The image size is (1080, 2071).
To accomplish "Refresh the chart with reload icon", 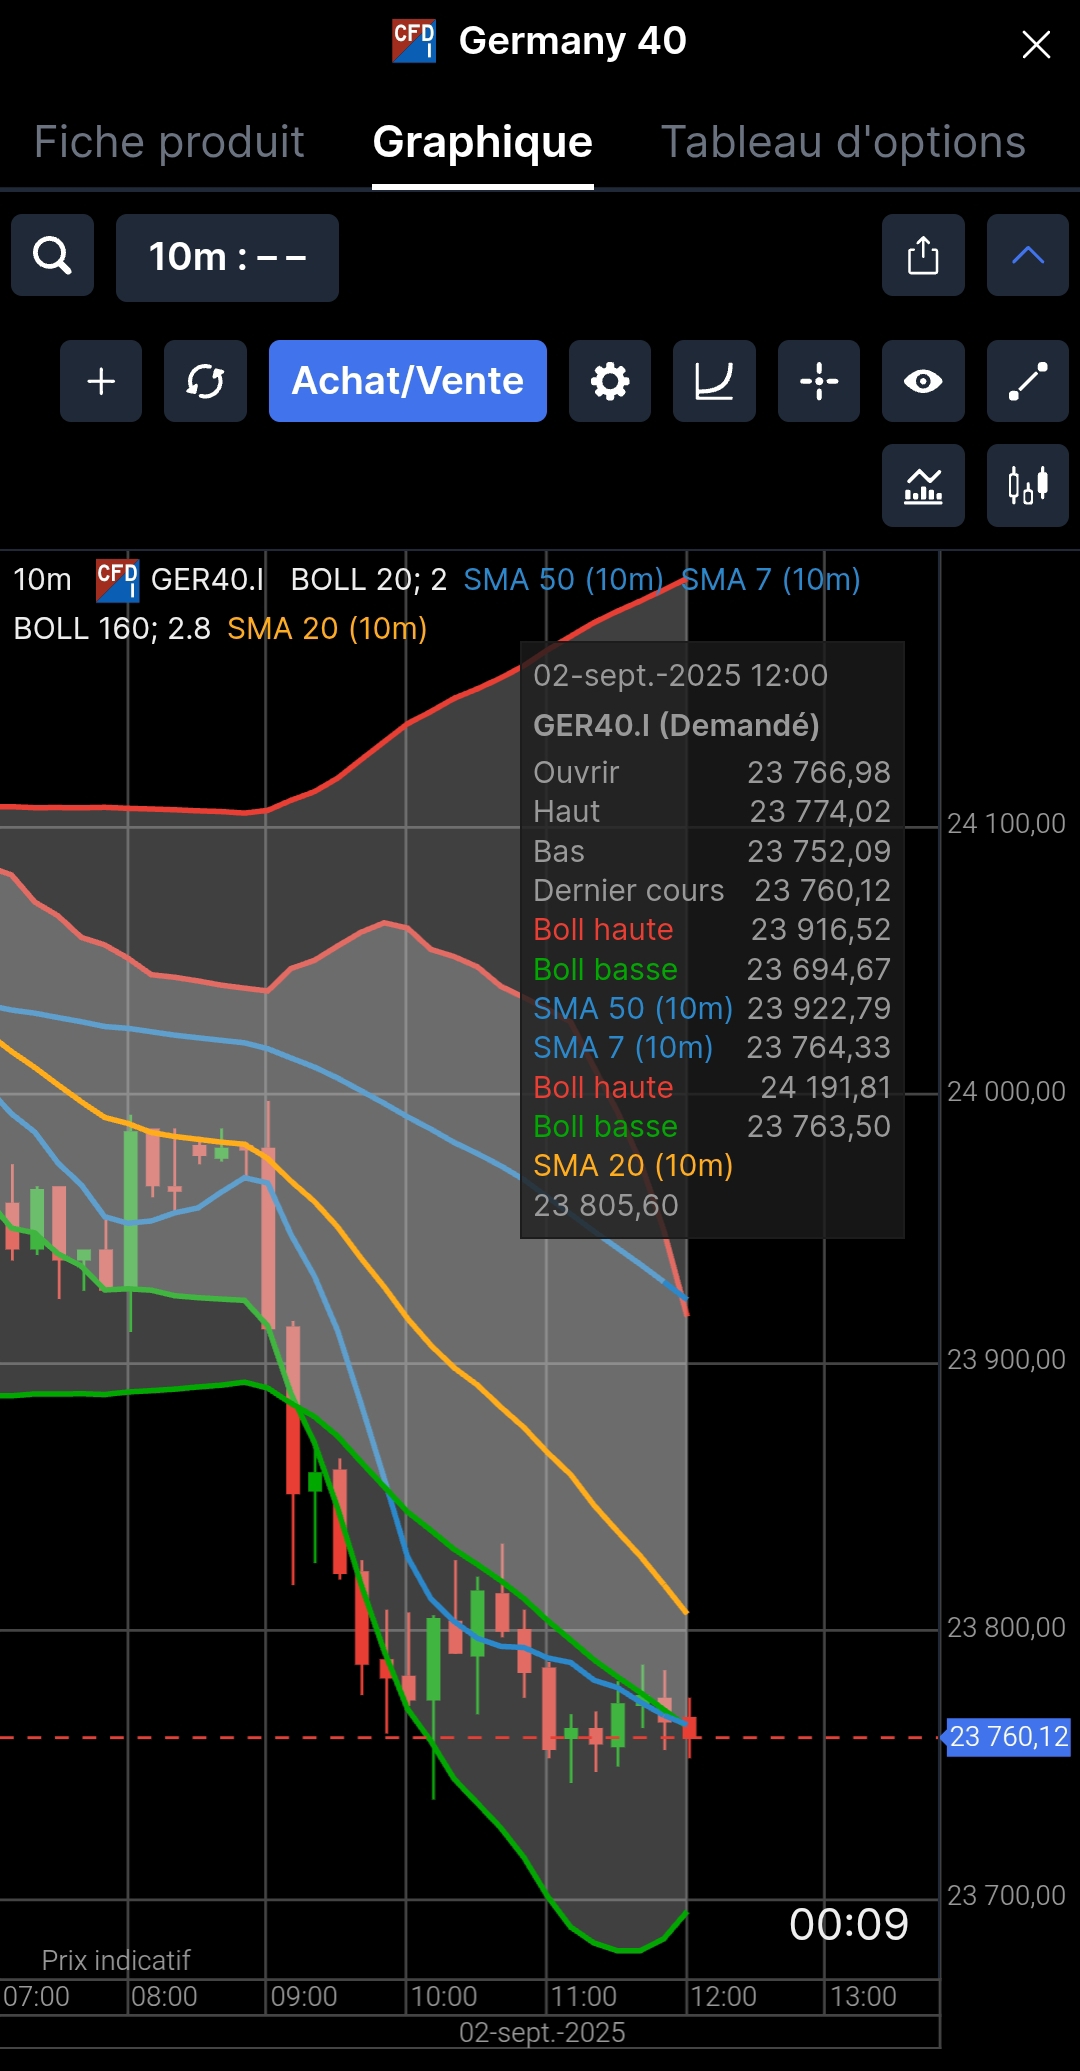I will [205, 381].
